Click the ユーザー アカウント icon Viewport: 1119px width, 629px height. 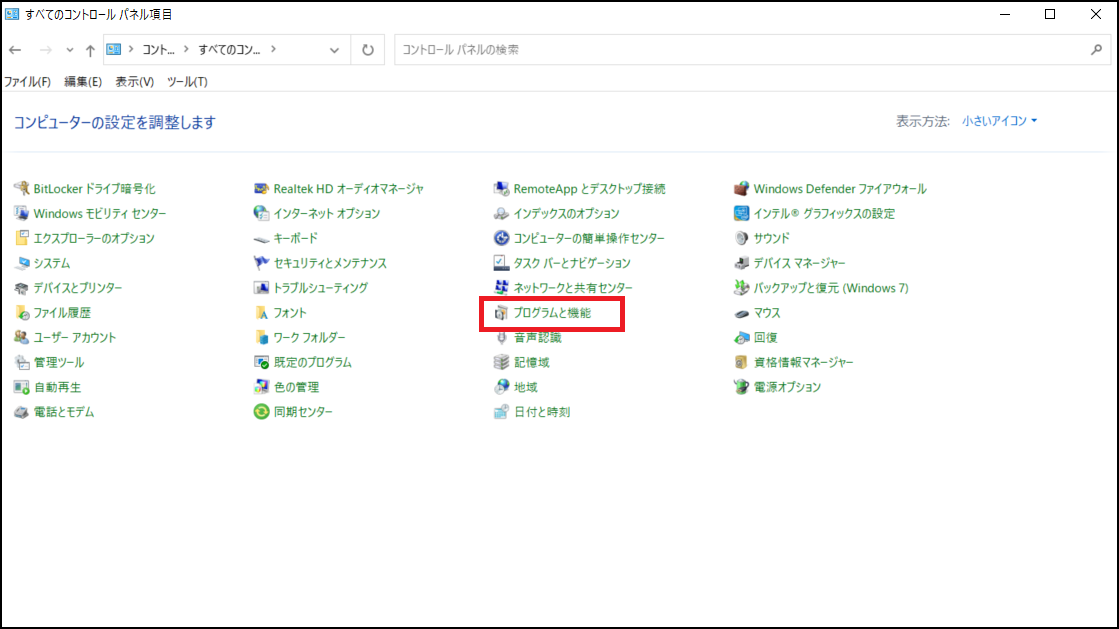tap(21, 337)
